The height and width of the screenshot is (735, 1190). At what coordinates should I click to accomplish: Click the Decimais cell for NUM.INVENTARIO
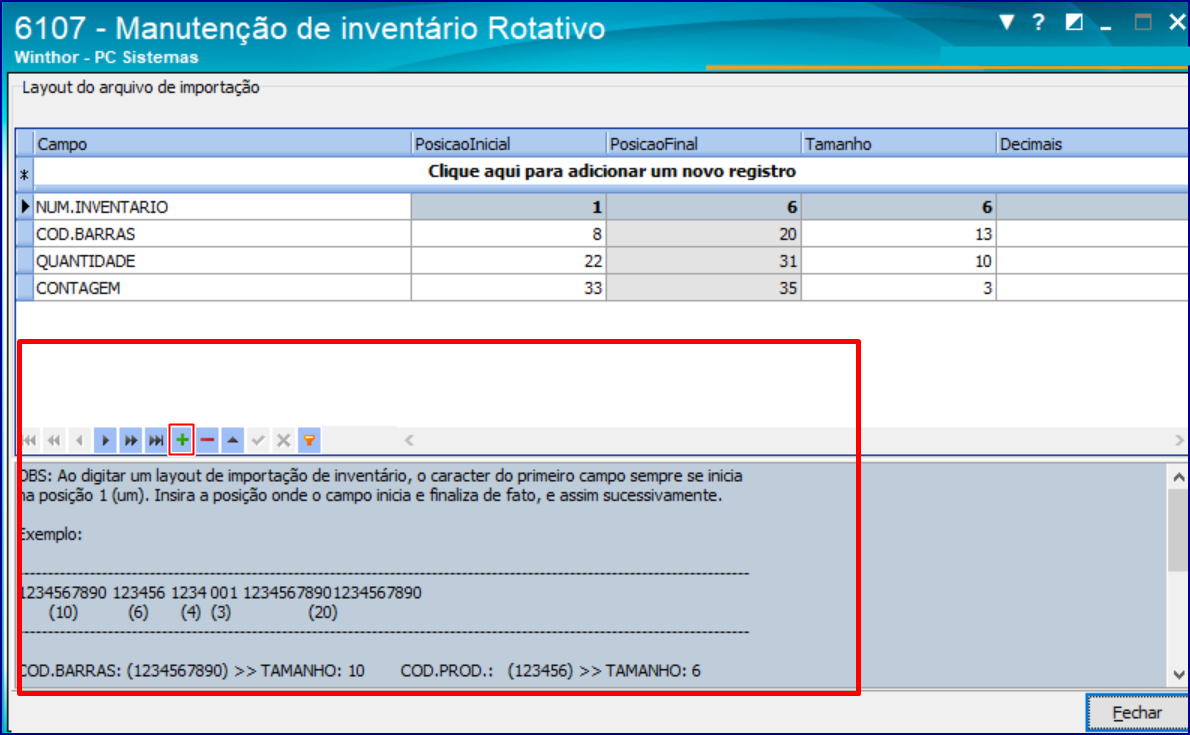pos(1093,207)
